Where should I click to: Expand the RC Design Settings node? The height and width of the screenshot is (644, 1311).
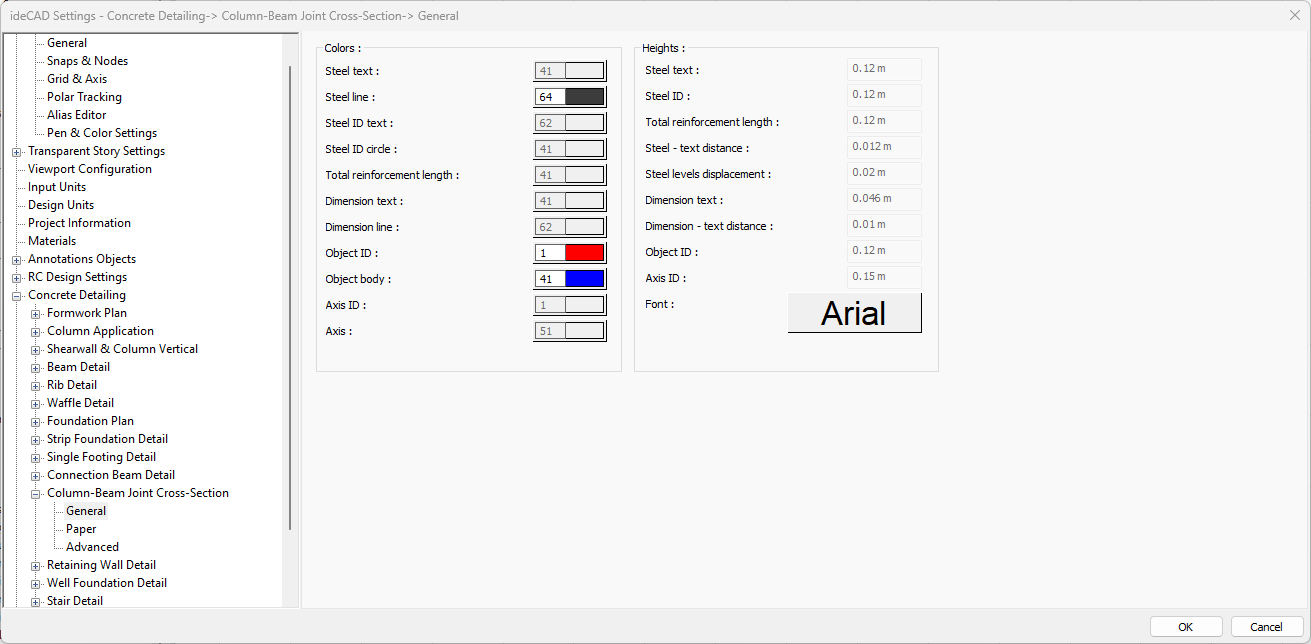click(17, 278)
